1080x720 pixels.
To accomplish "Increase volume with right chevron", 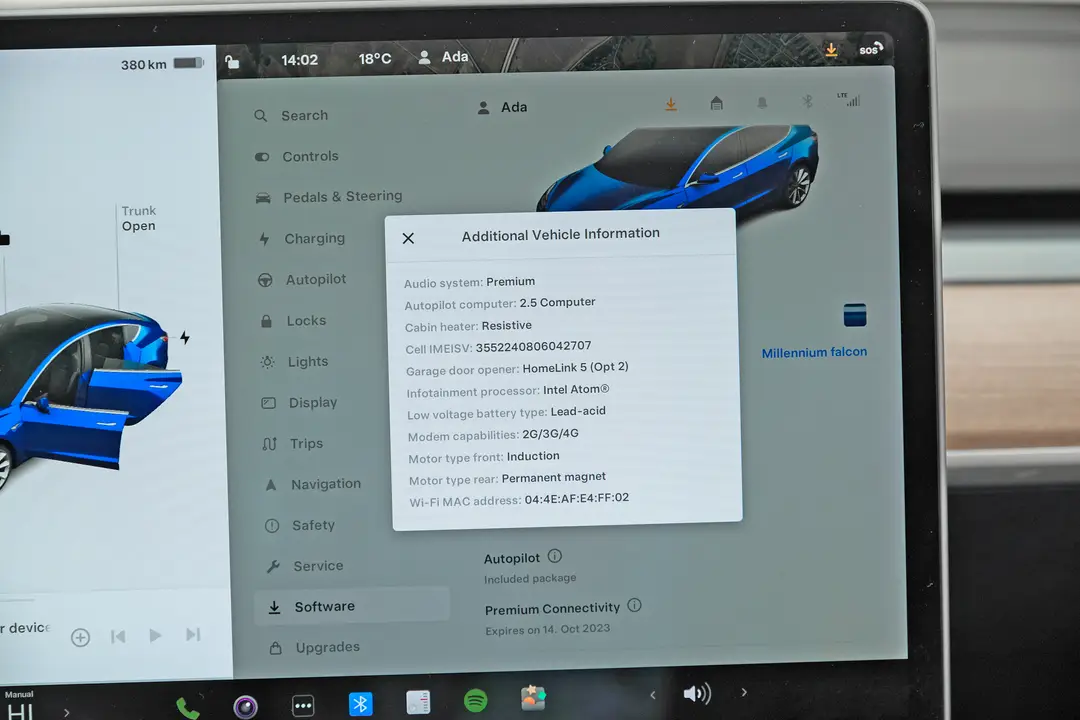I will tap(744, 692).
